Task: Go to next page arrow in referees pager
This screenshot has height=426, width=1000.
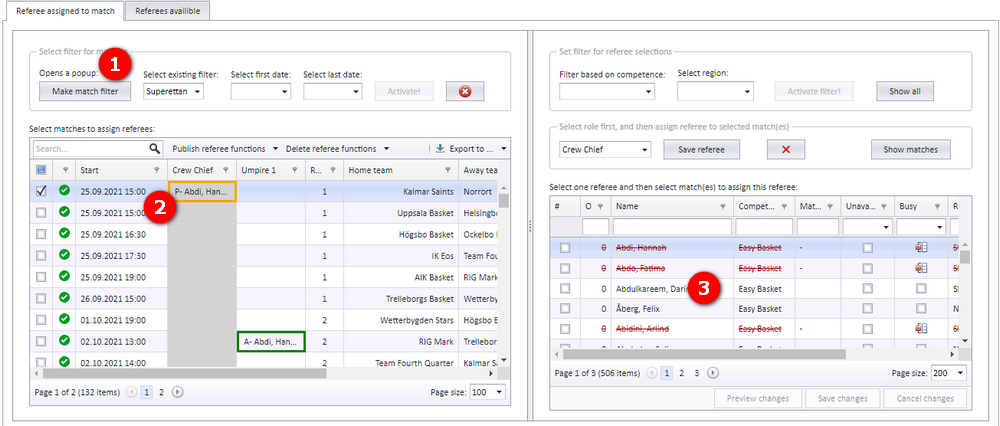Action: (713, 373)
